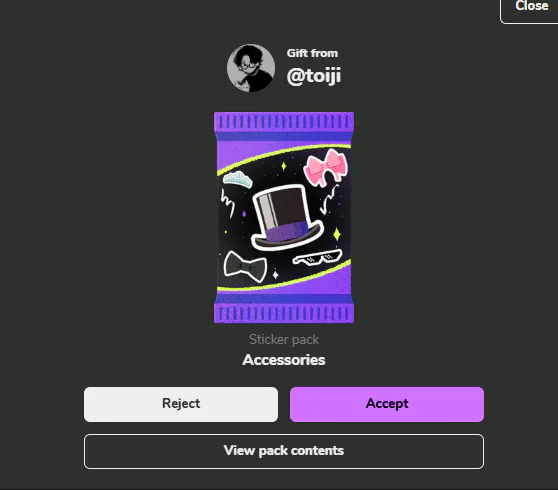
Task: Accept the Accessories sticker pack gift
Action: [x=387, y=404]
